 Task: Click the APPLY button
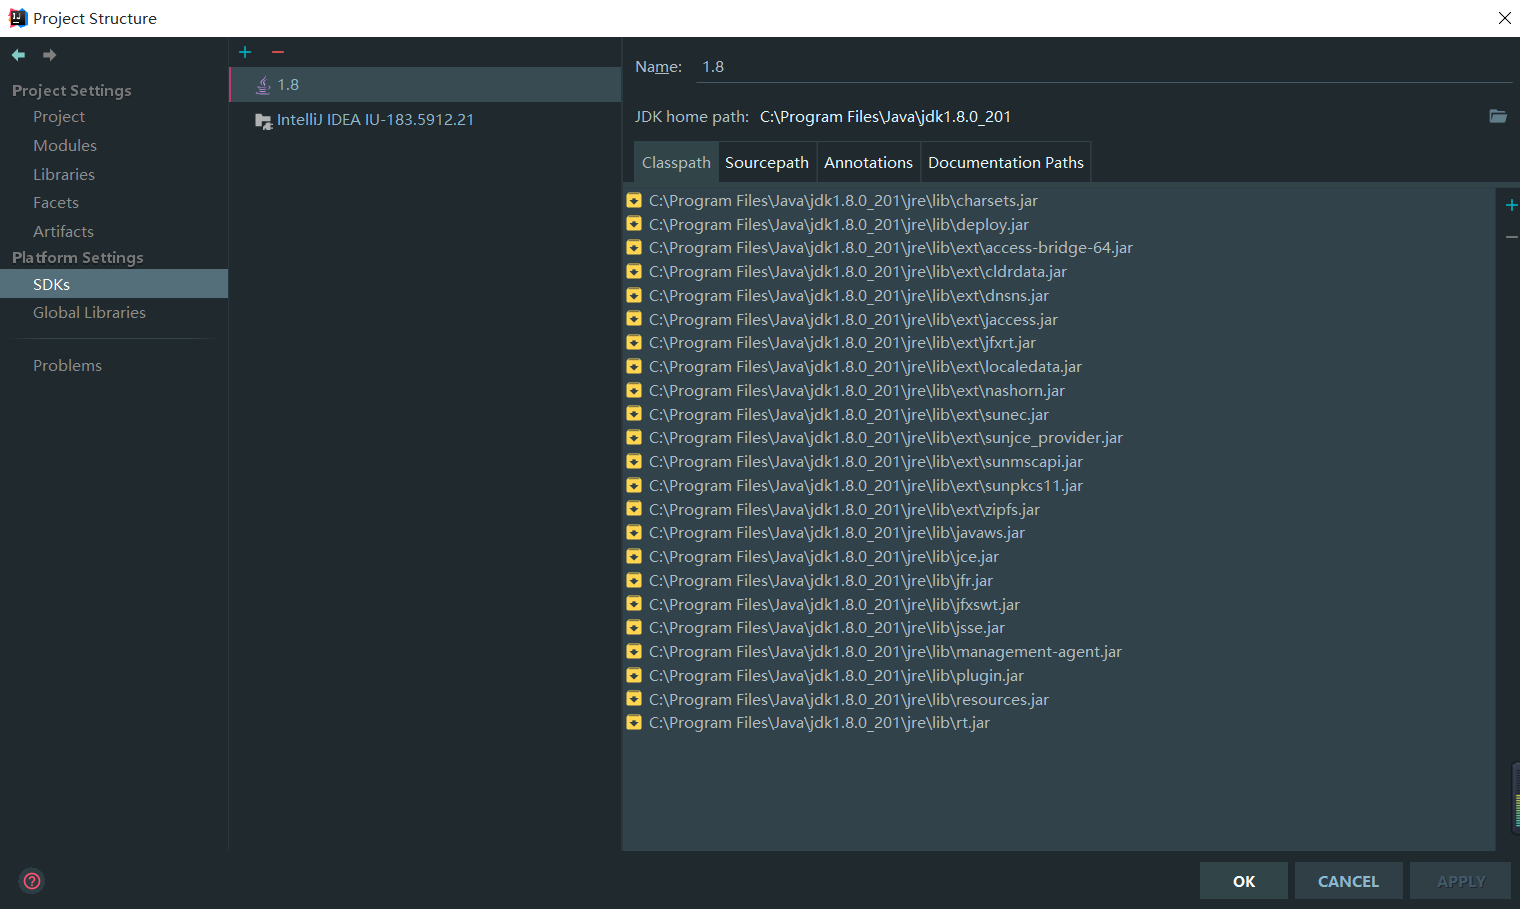pos(1460,881)
